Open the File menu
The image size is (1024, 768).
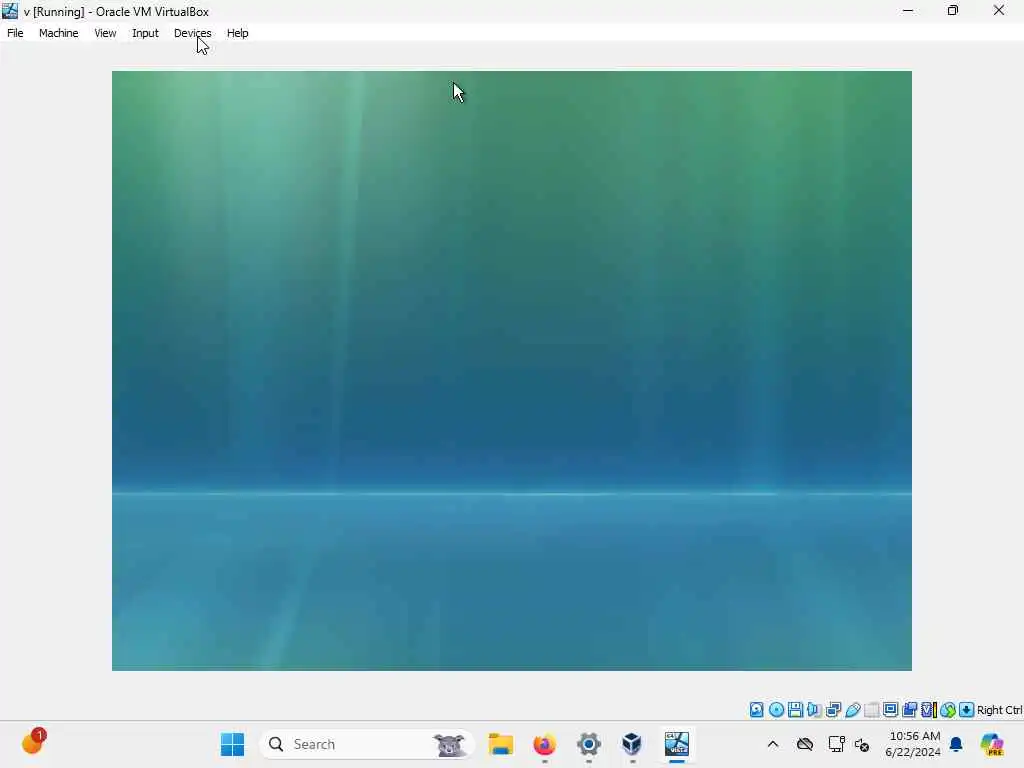coord(15,33)
